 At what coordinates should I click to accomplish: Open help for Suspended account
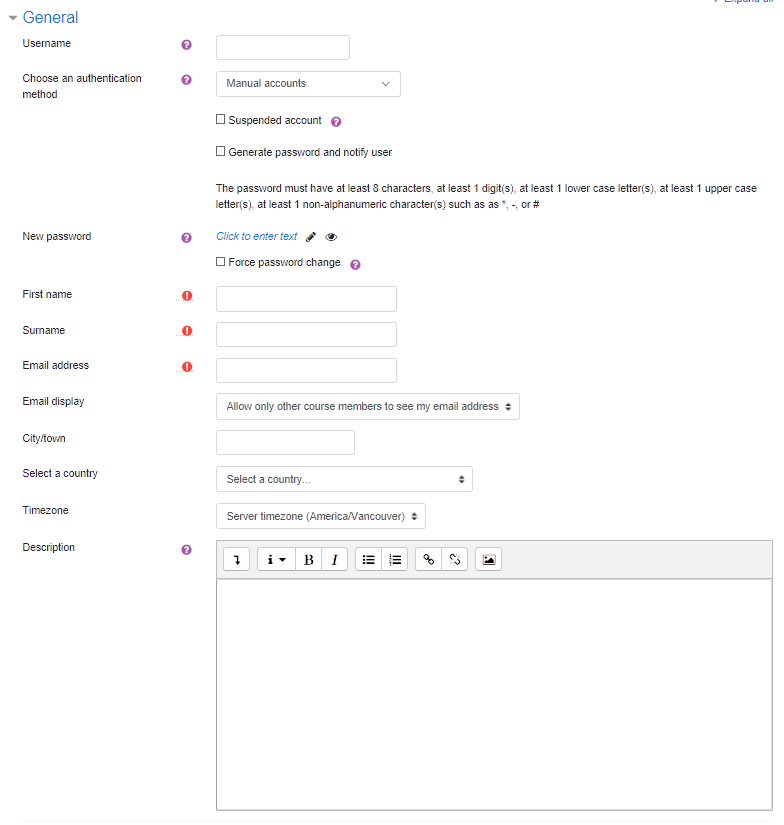[x=336, y=122]
